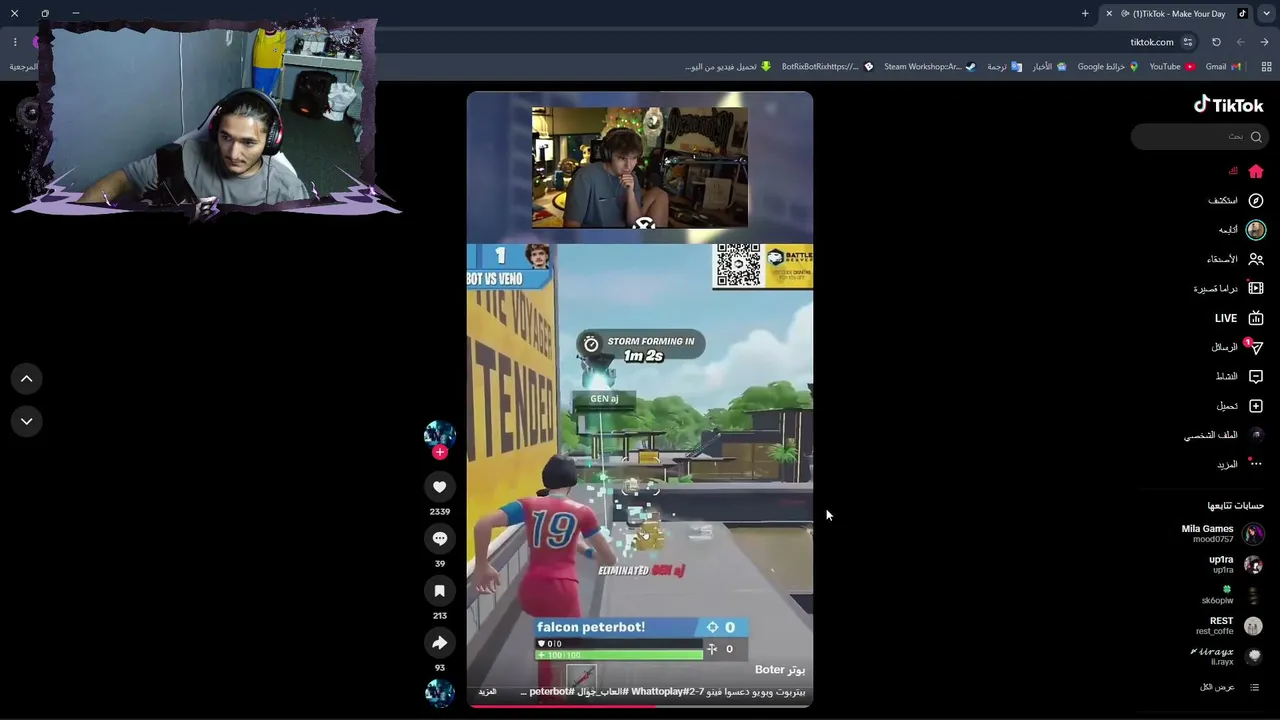Open the spinning sound disc
1280x720 pixels.
(x=439, y=692)
